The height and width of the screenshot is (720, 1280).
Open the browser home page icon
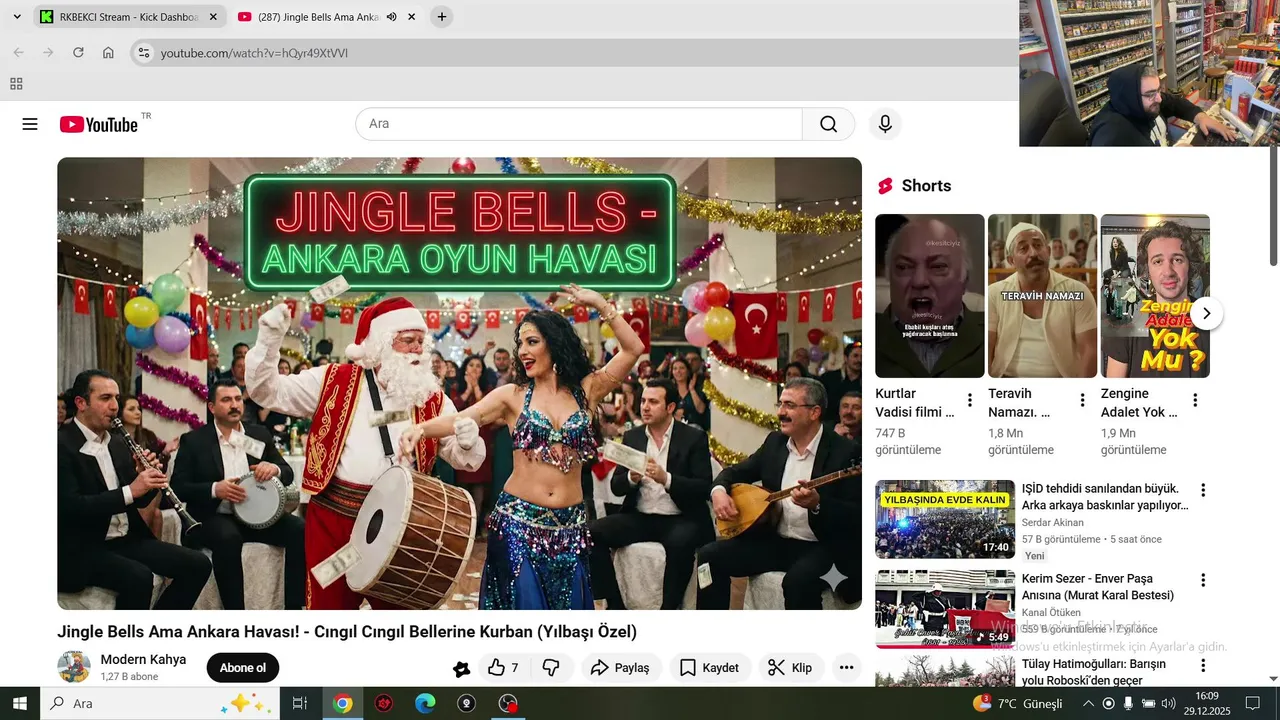coord(108,53)
